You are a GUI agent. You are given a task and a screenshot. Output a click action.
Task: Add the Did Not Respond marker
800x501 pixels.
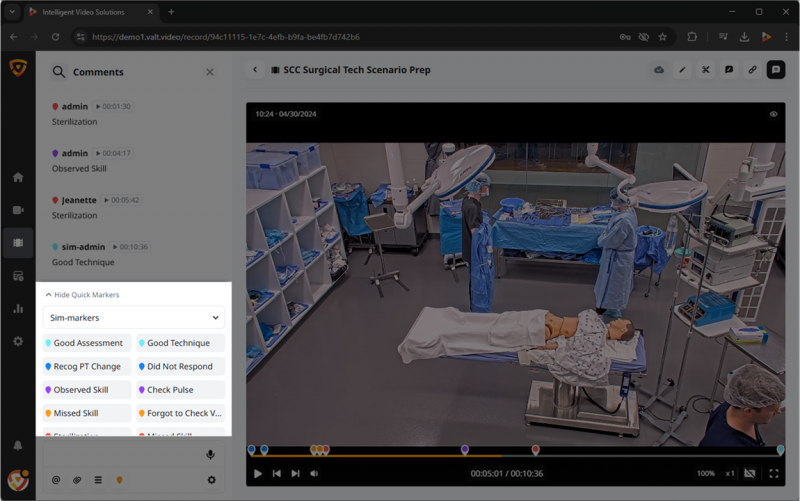click(x=181, y=366)
